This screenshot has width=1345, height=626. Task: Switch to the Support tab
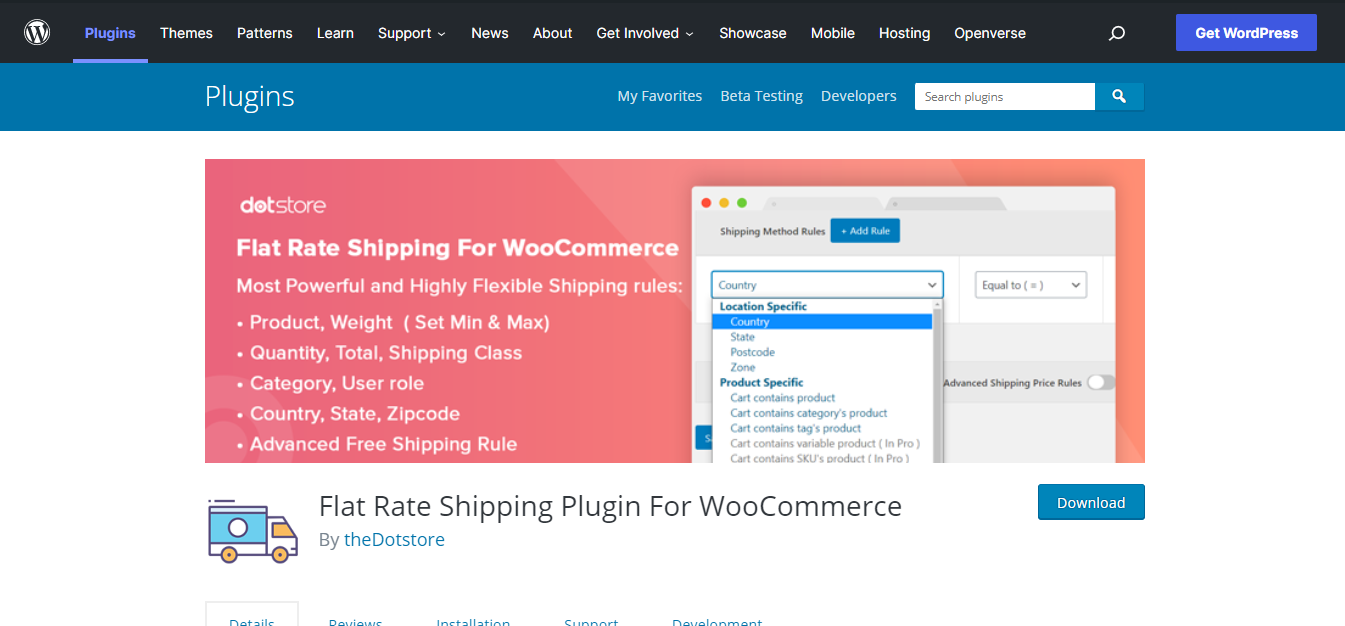(x=591, y=621)
